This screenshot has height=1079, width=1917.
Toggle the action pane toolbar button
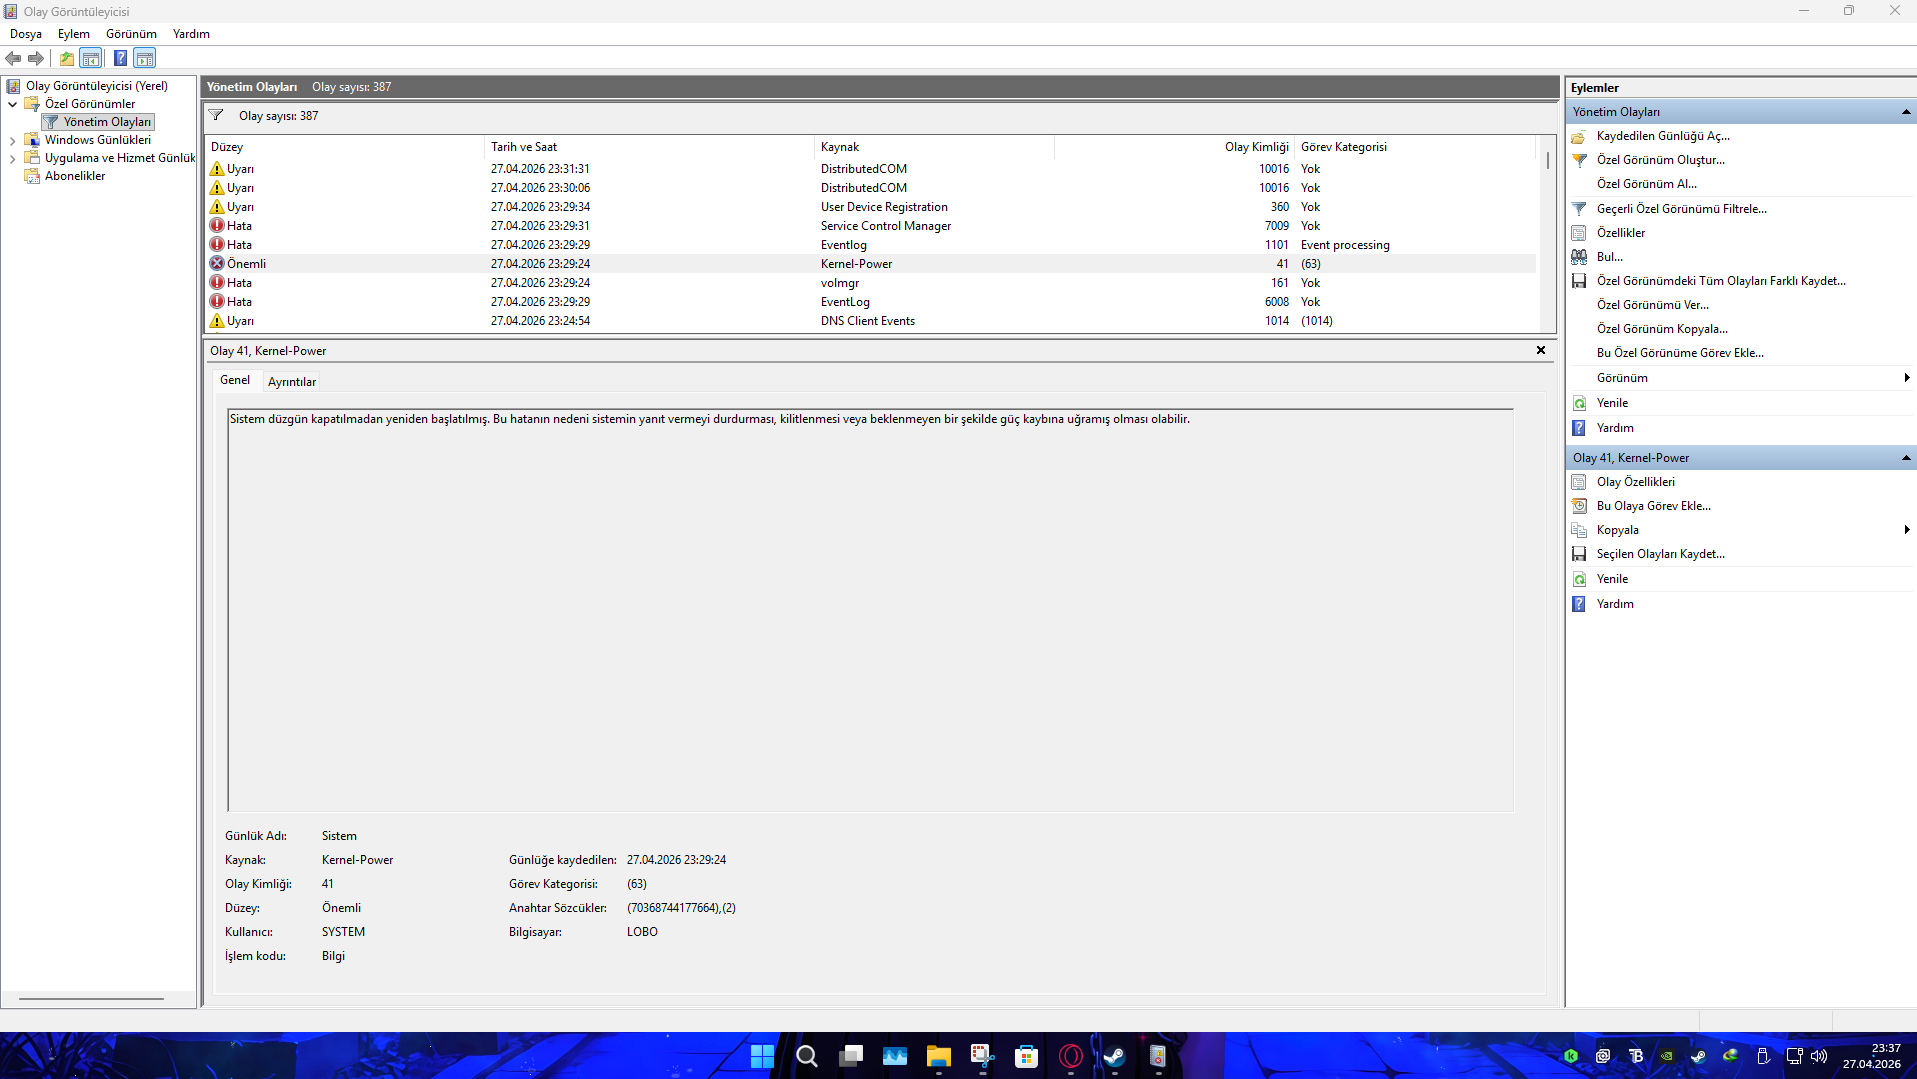pyautogui.click(x=145, y=58)
